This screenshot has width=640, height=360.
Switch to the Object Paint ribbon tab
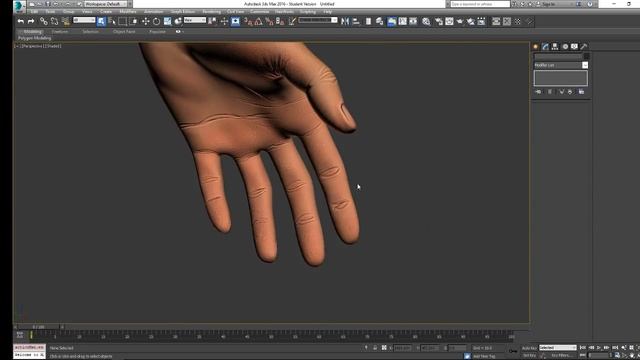124,31
